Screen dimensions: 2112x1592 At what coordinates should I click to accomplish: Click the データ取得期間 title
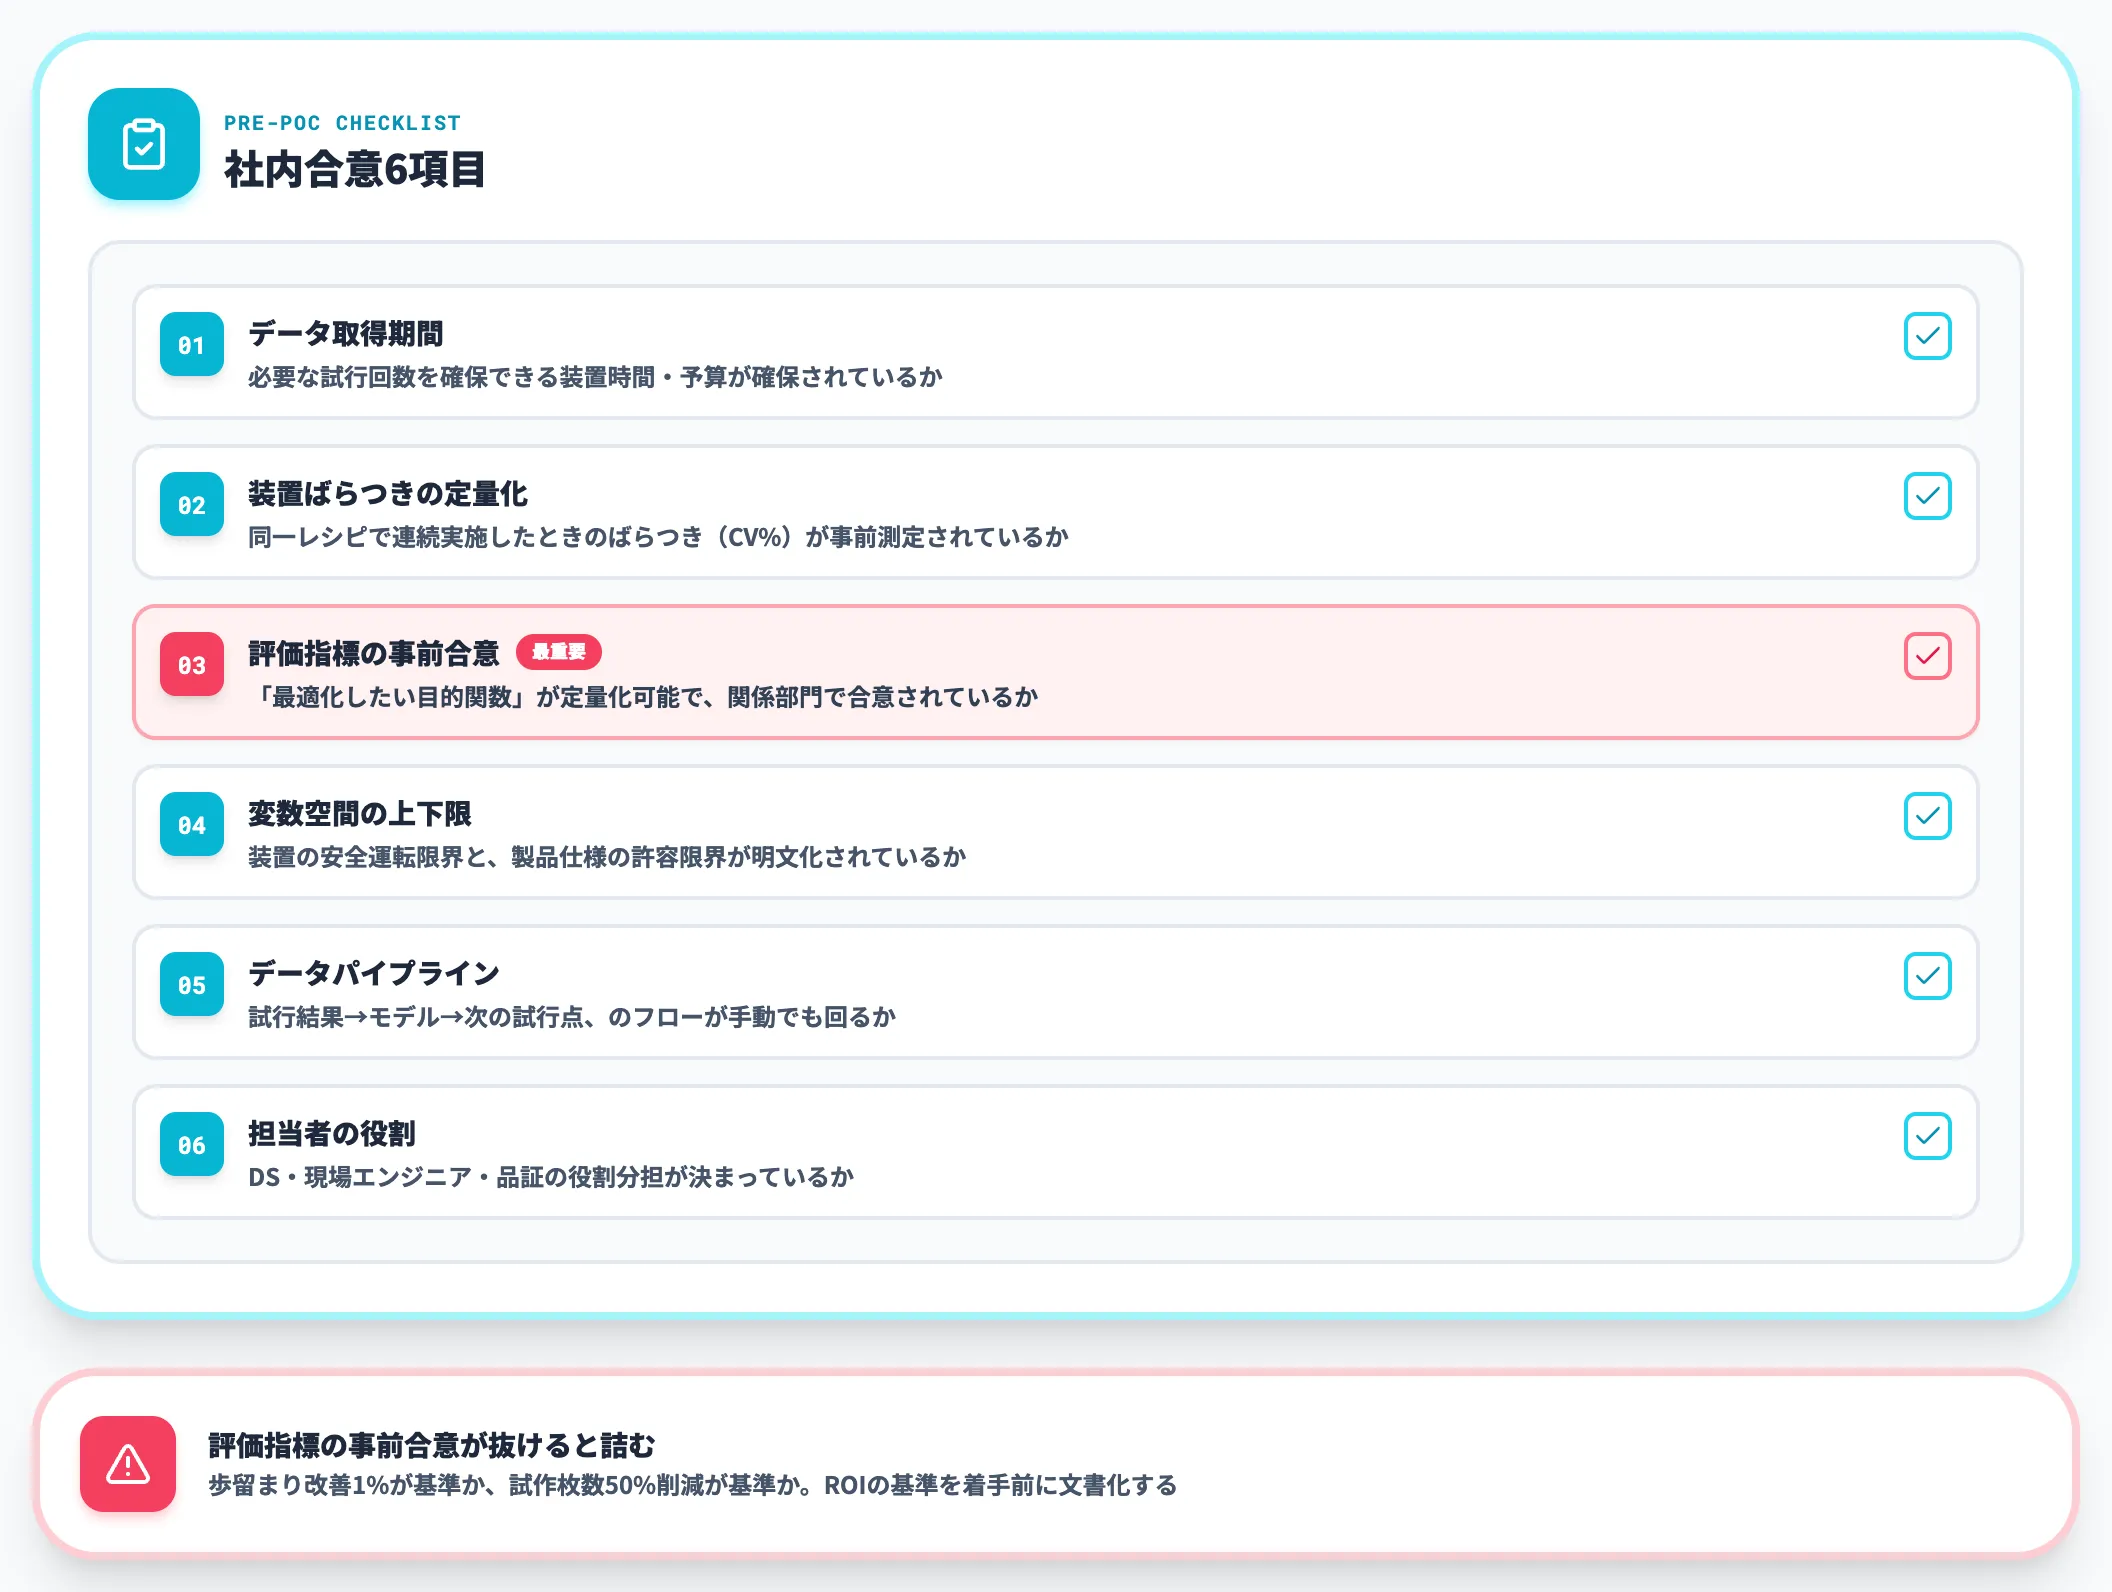(x=346, y=333)
